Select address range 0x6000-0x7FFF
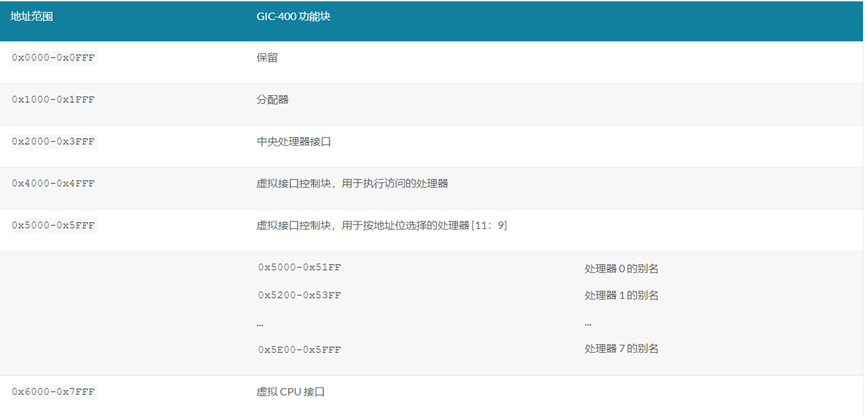The height and width of the screenshot is (416, 865). pos(54,392)
